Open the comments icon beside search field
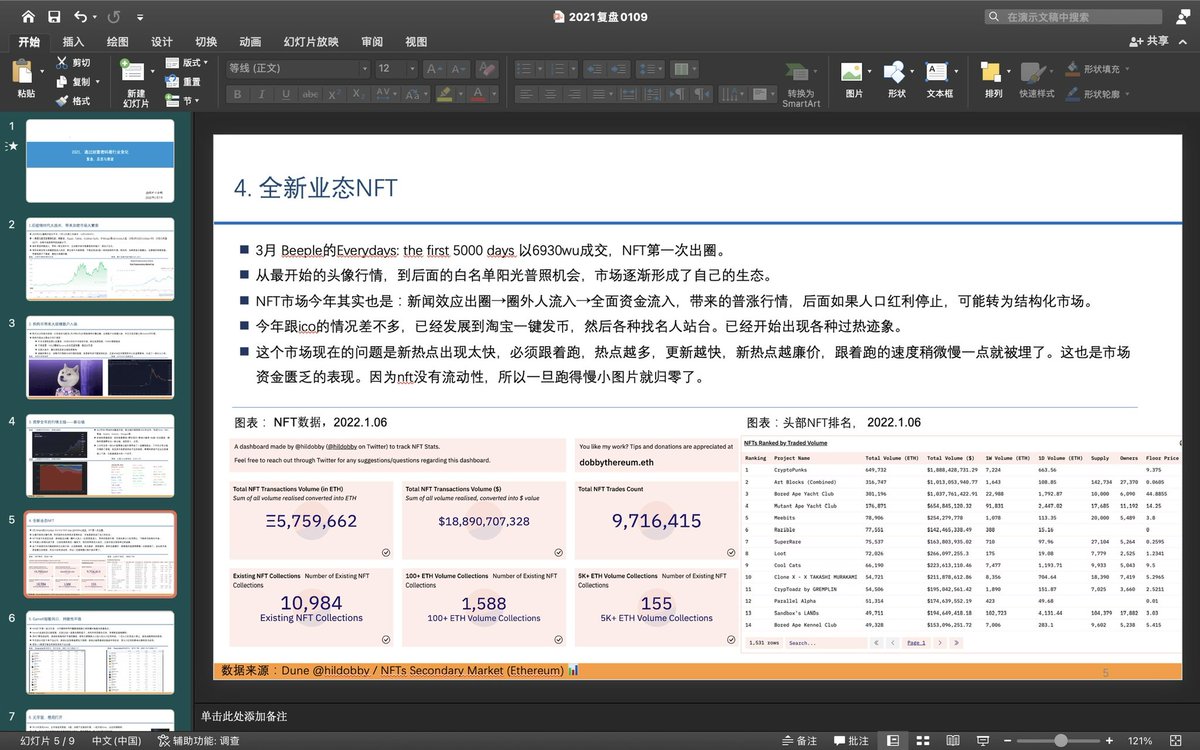The height and width of the screenshot is (750, 1200). [1181, 17]
